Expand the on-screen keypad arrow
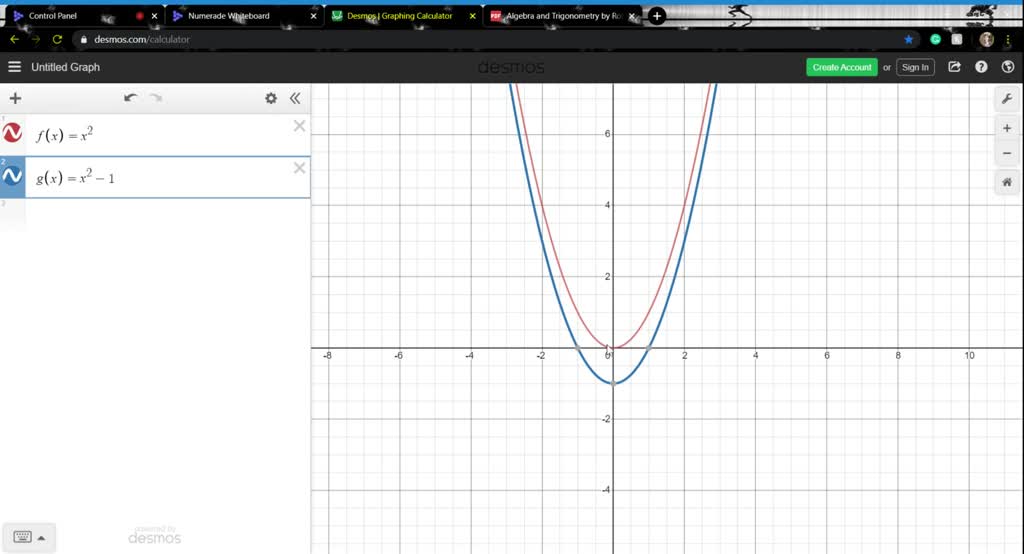This screenshot has width=1024, height=554. pos(41,537)
